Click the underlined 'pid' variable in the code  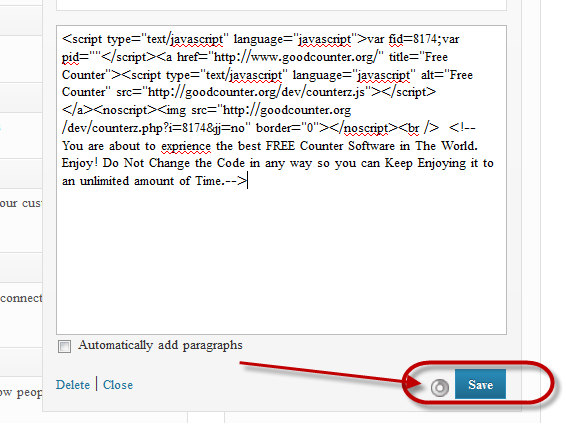pos(70,57)
